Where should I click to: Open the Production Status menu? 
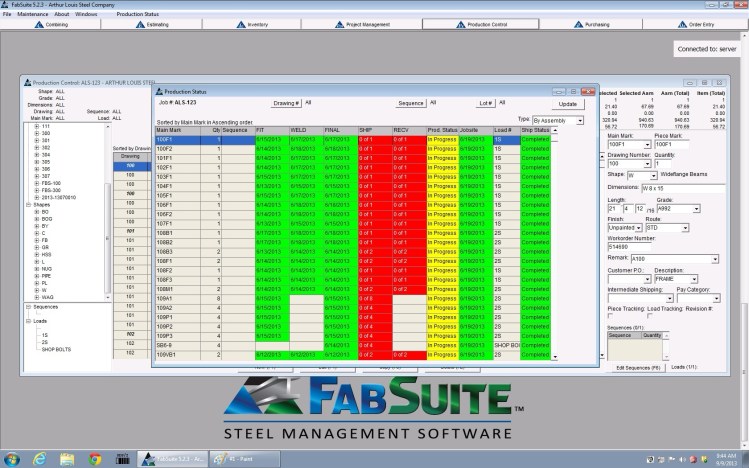click(x=137, y=15)
